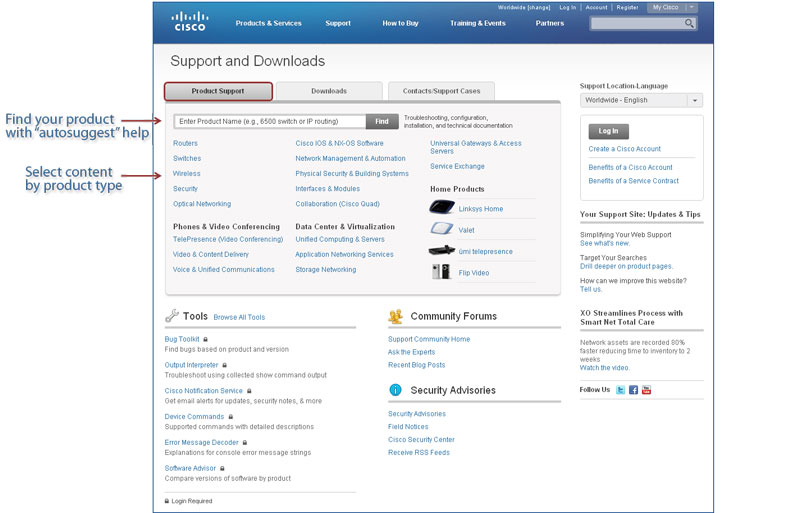The image size is (800, 513).
Task: Open the Support menu
Action: tap(338, 23)
